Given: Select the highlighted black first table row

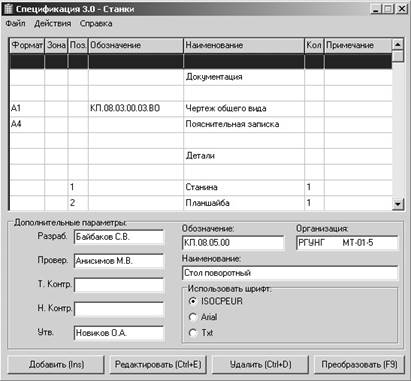Looking at the screenshot, I should (x=201, y=61).
